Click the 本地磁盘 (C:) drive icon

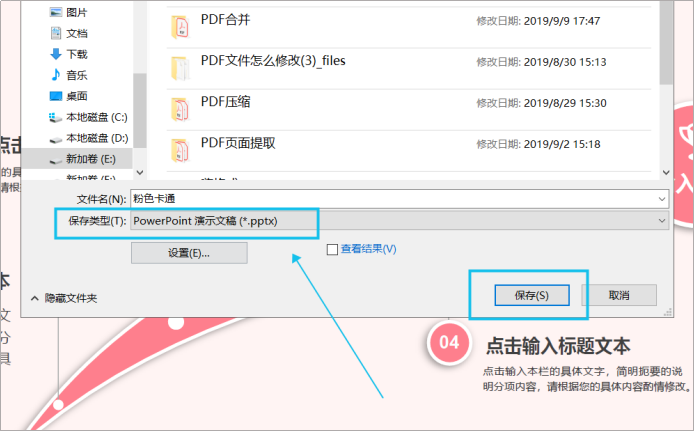[55, 117]
